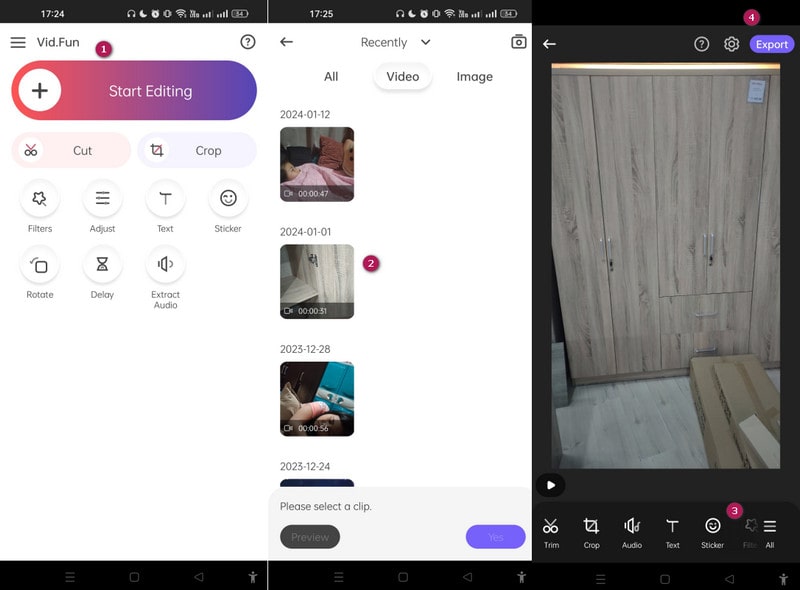This screenshot has height=590, width=800.
Task: Switch to the Image tab
Action: 474,76
